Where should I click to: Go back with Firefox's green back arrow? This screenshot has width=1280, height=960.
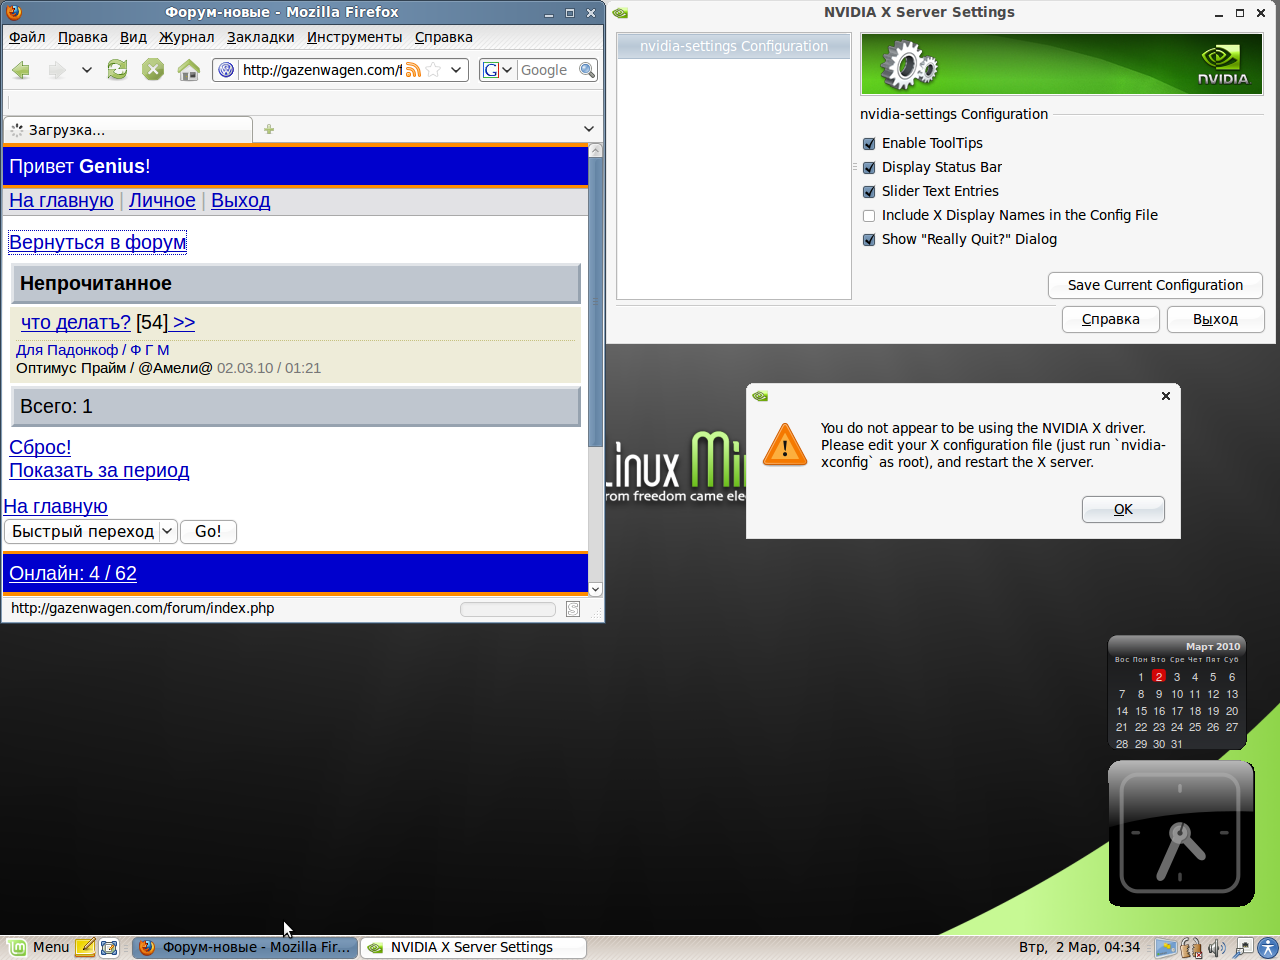(x=21, y=70)
